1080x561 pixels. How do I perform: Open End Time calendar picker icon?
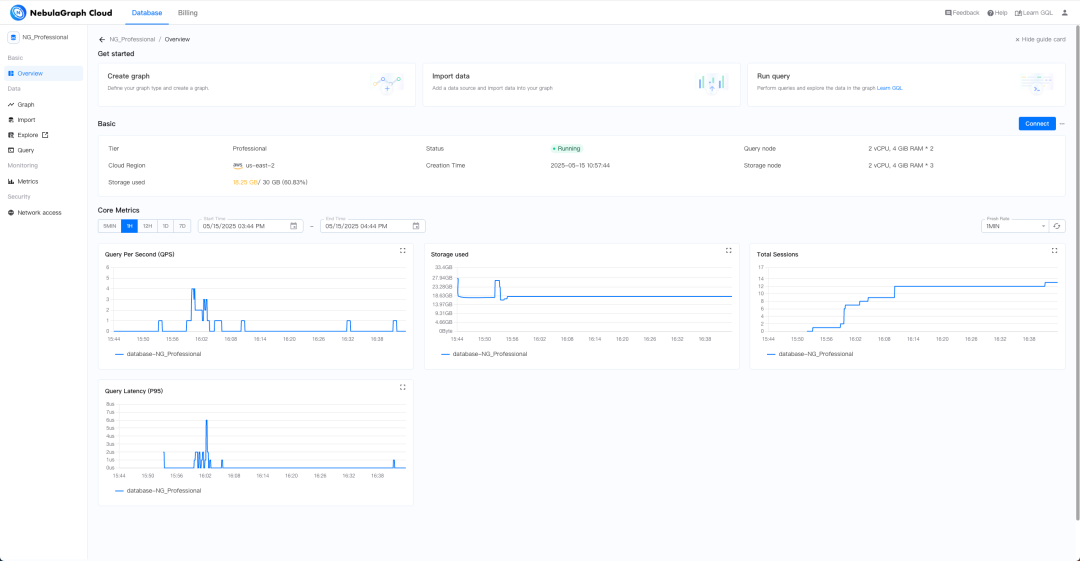coord(416,226)
